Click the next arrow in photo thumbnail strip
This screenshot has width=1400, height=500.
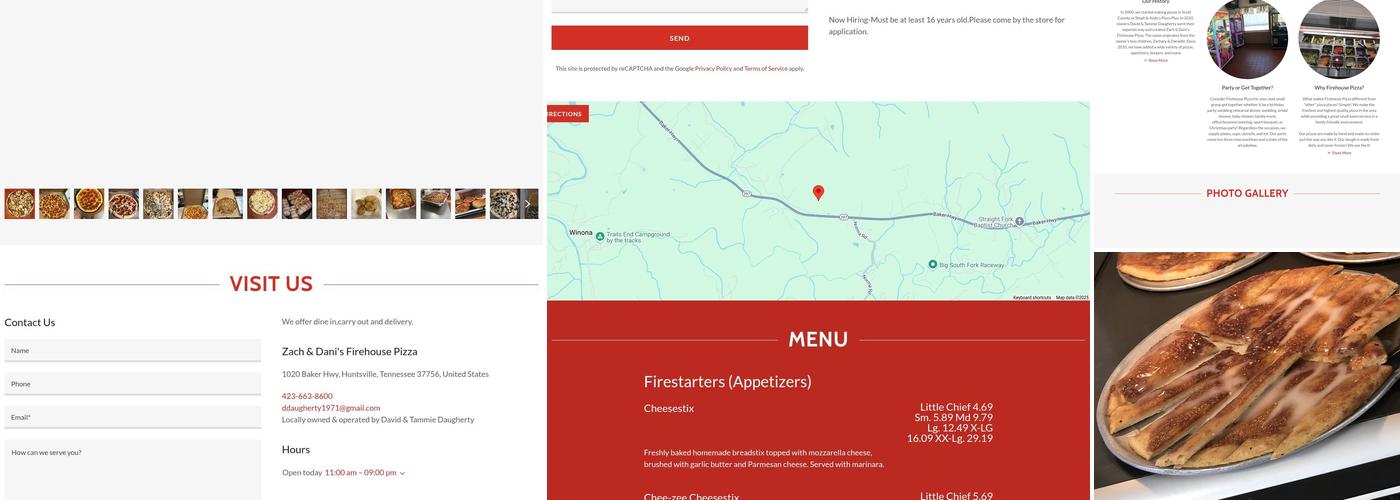click(528, 204)
